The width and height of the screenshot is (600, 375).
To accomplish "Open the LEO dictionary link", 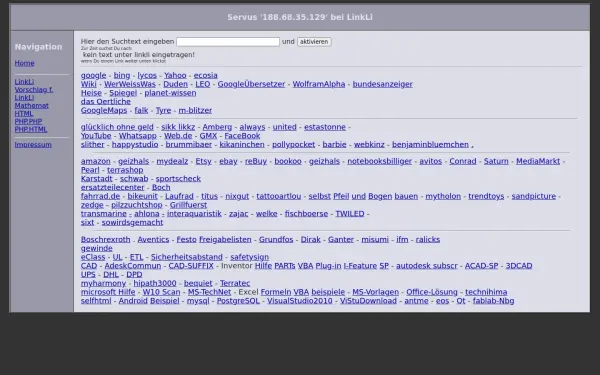I will [x=203, y=84].
